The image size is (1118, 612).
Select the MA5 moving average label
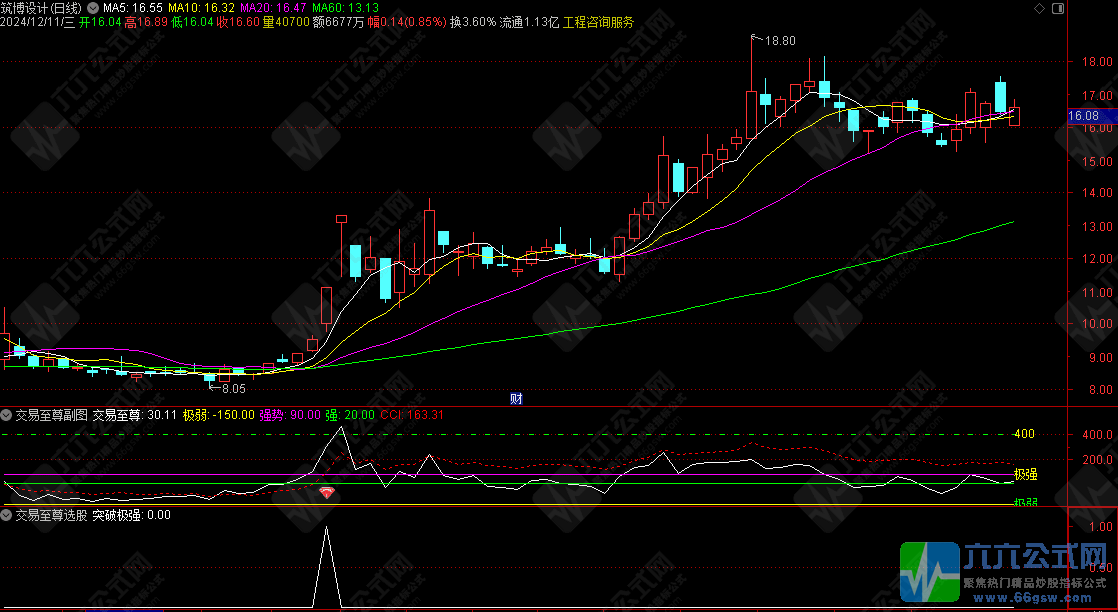[134, 8]
